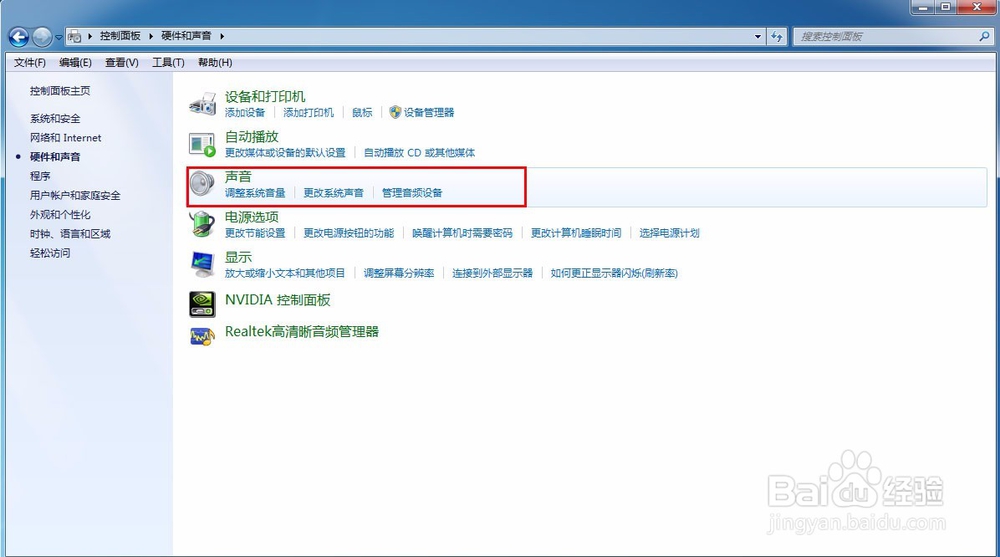Click the 显示 monitor icon
The image size is (1000, 557).
pyautogui.click(x=203, y=265)
